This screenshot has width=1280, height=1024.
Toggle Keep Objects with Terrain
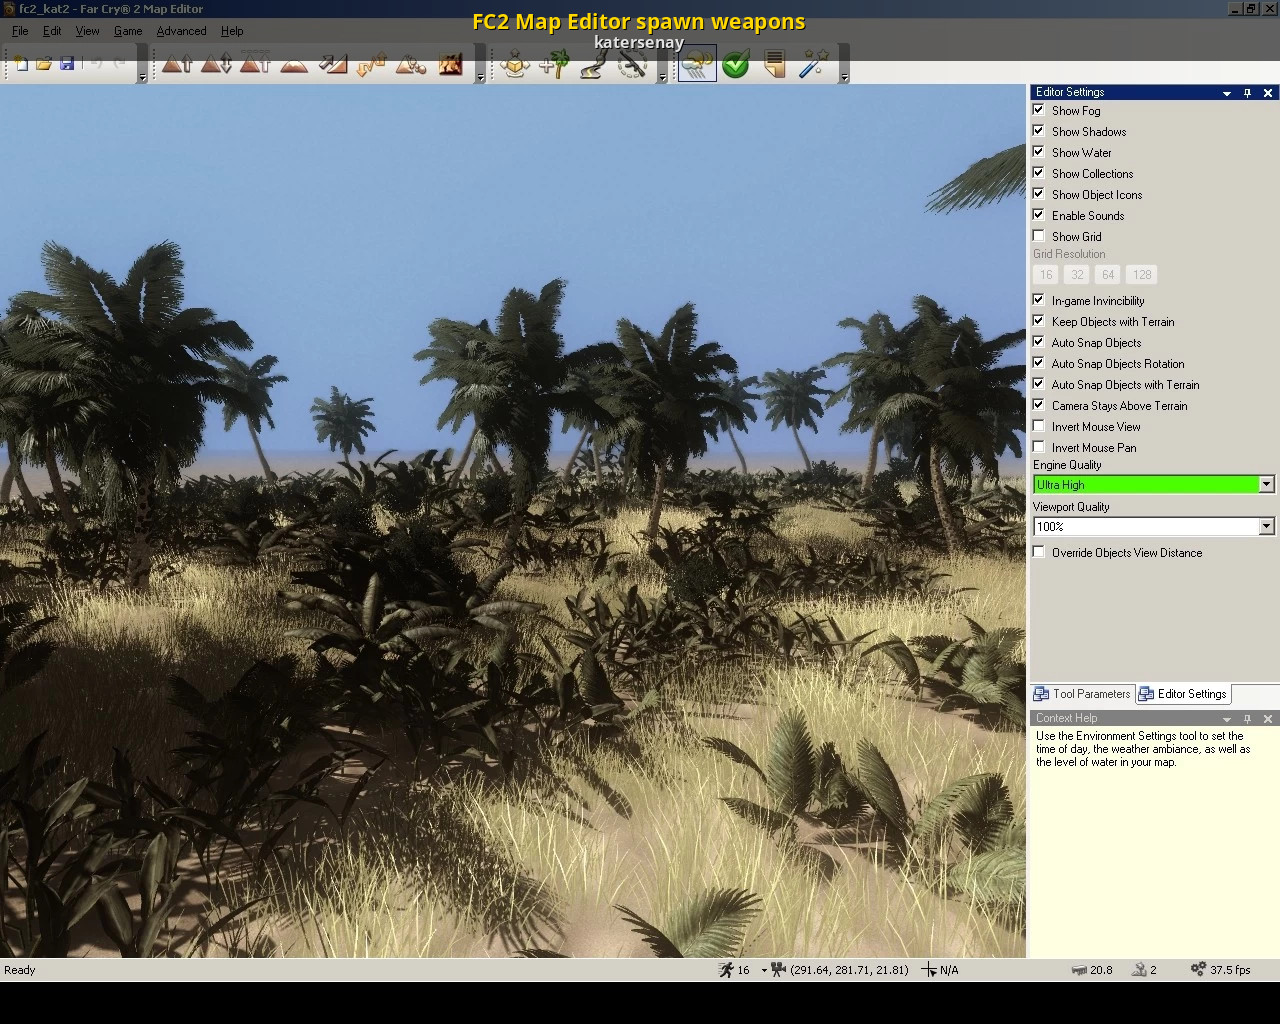point(1039,321)
